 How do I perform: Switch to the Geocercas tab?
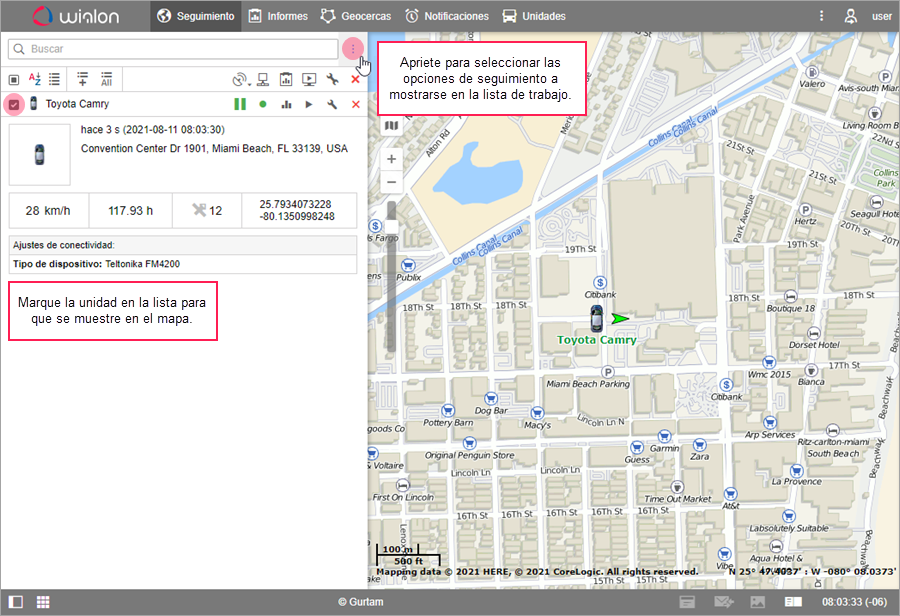pyautogui.click(x=356, y=16)
